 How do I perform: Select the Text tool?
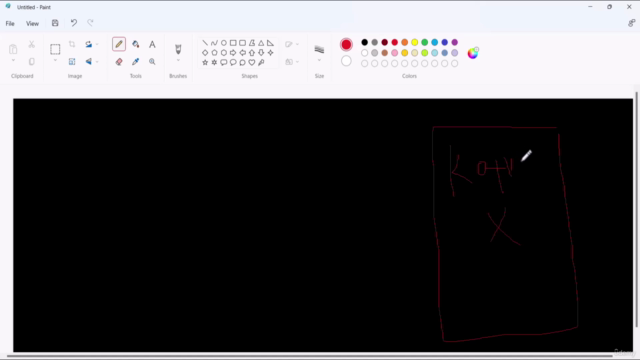pyautogui.click(x=152, y=44)
